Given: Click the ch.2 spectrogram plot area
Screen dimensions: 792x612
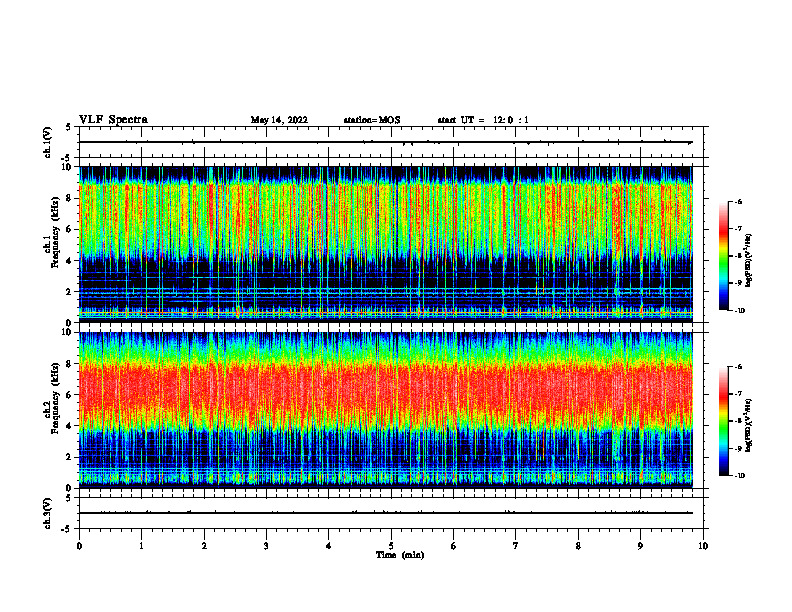Looking at the screenshot, I should pyautogui.click(x=386, y=410).
